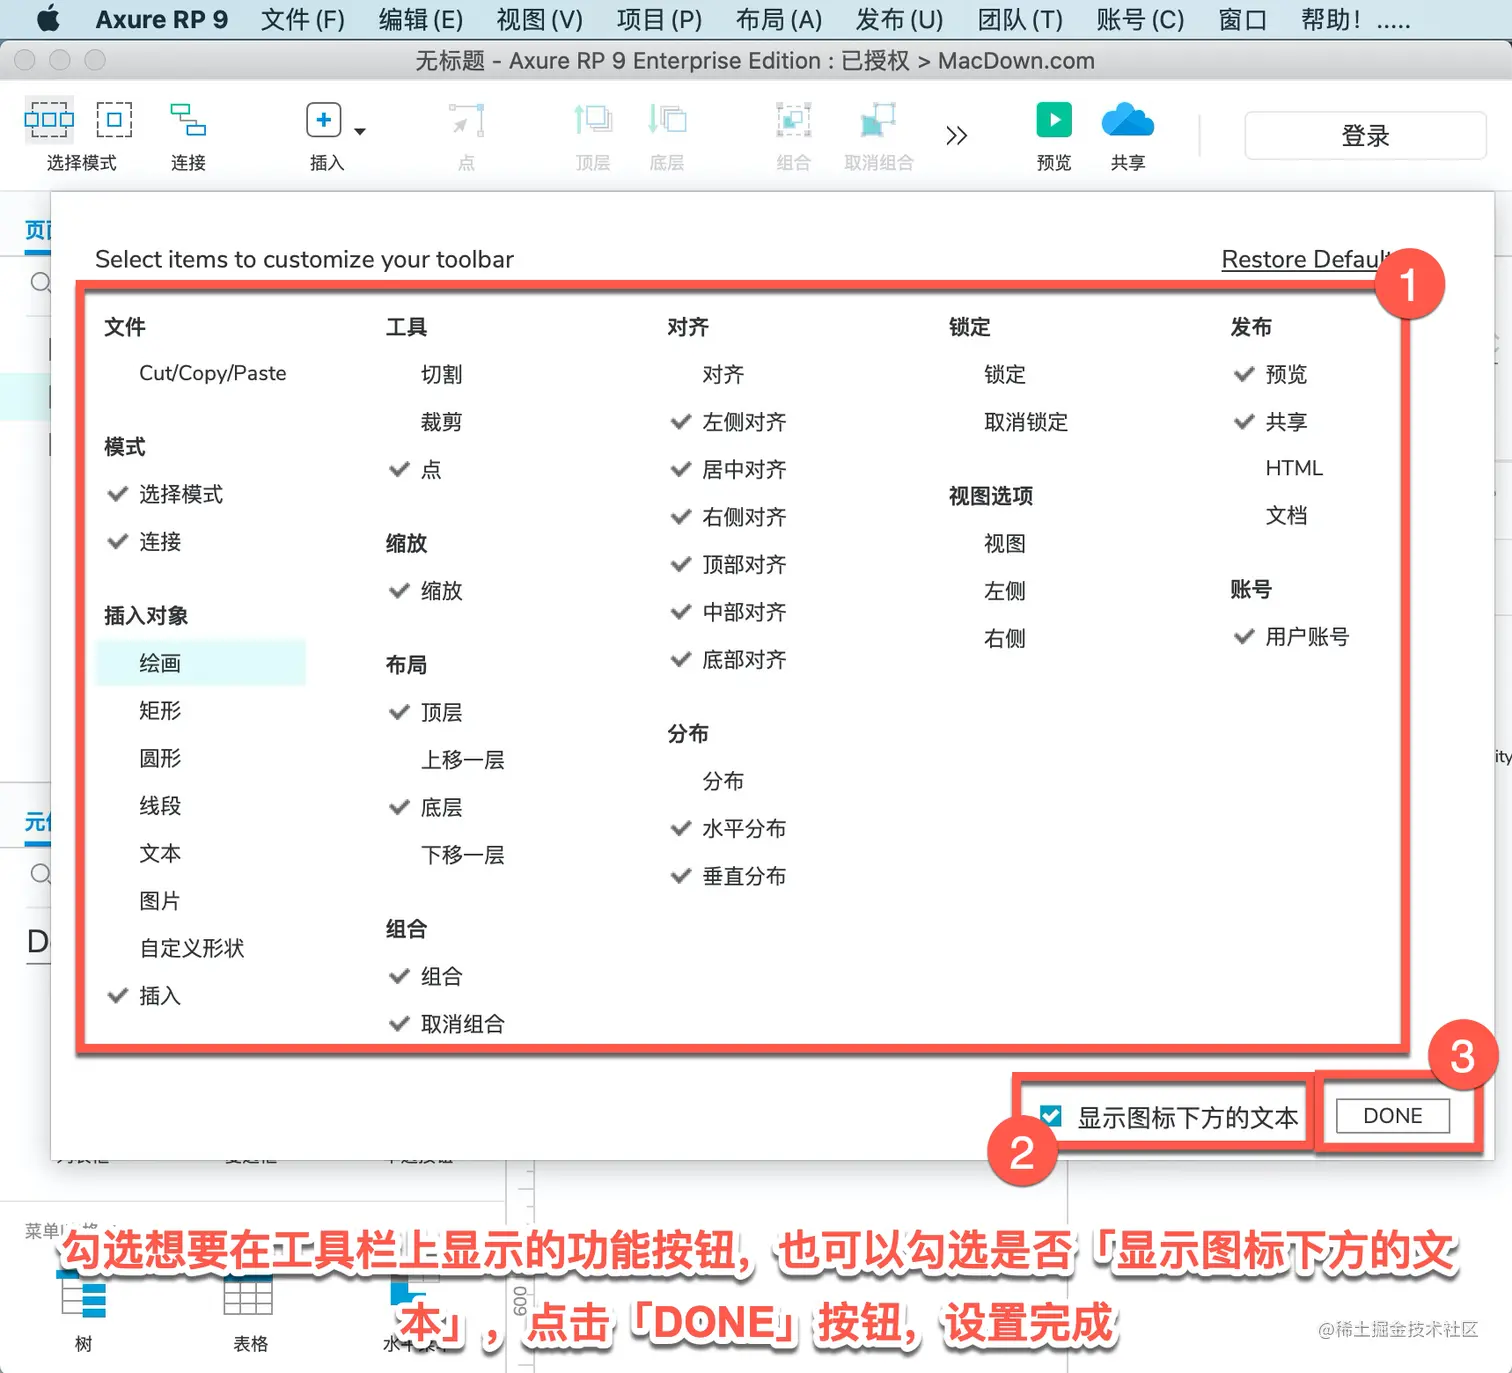Uncheck the 垂直分布 item
1512x1373 pixels.
pos(728,877)
